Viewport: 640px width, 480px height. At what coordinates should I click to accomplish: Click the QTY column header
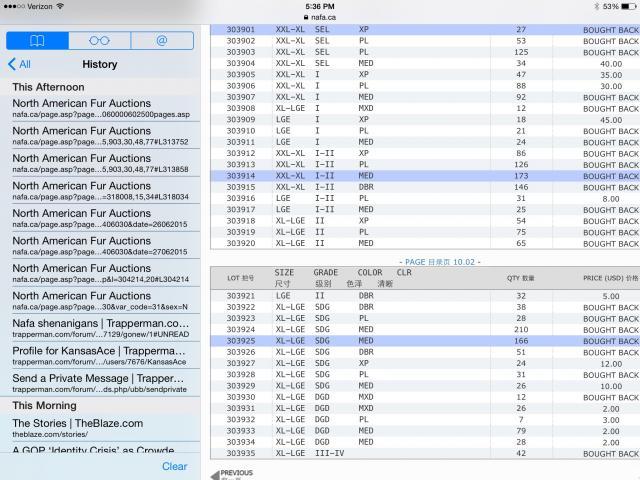tap(520, 278)
